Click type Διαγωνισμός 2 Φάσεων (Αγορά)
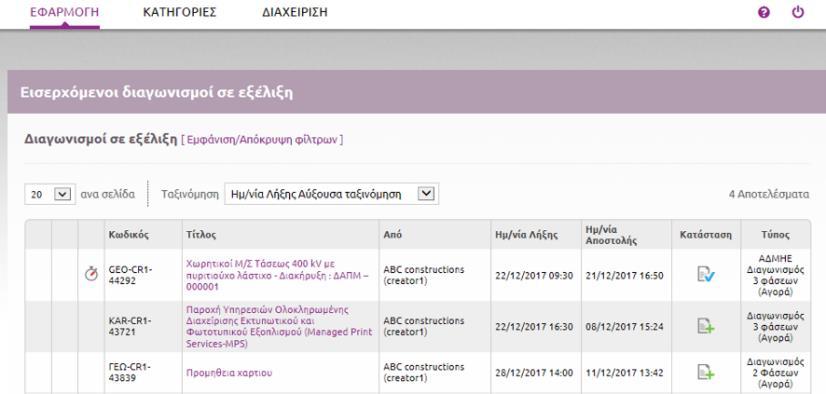Image resolution: width=826 pixels, height=394 pixels. pyautogui.click(x=775, y=373)
